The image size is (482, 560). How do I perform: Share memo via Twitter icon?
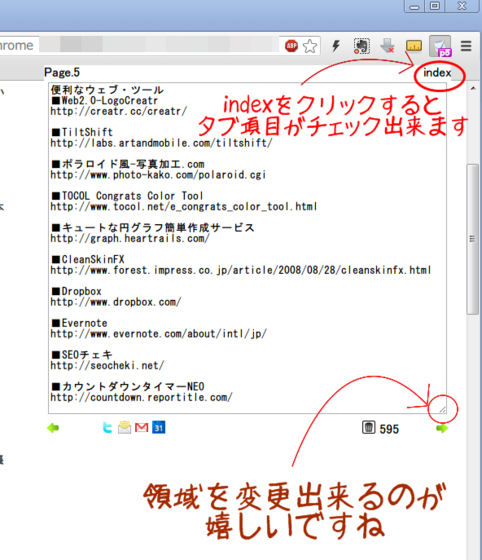click(x=107, y=428)
